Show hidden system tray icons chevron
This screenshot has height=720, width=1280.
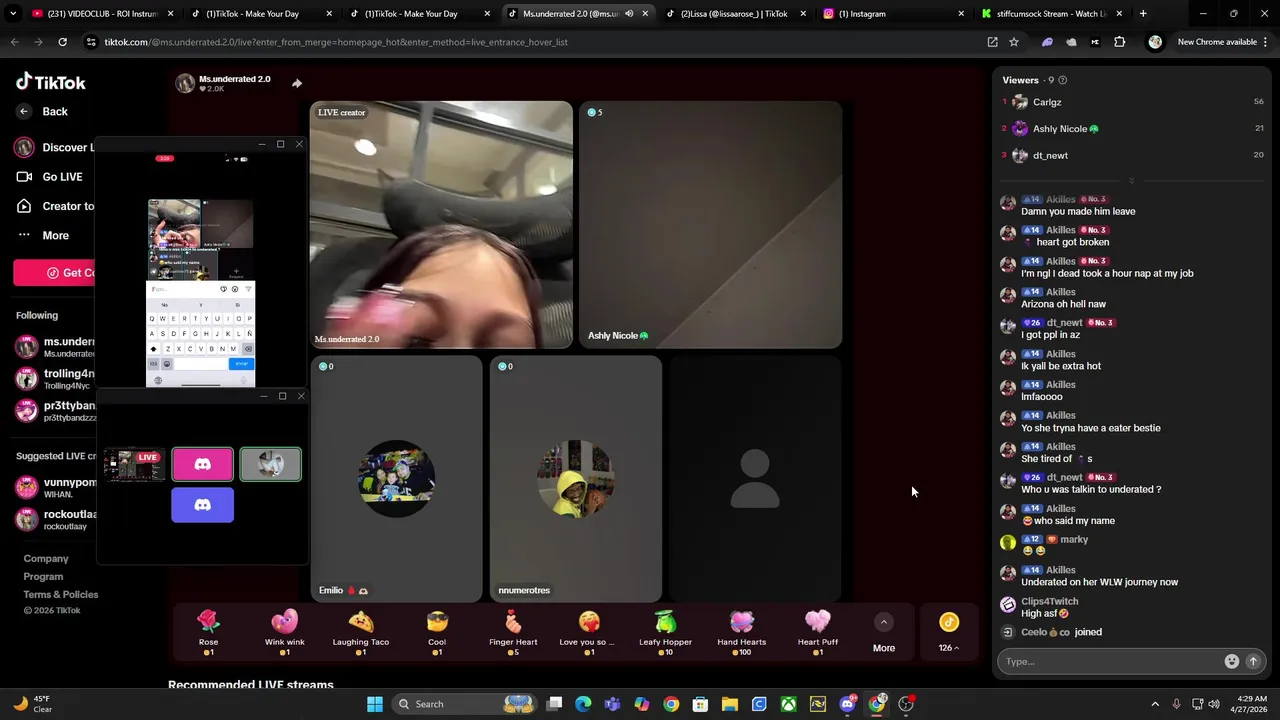[x=1155, y=704]
